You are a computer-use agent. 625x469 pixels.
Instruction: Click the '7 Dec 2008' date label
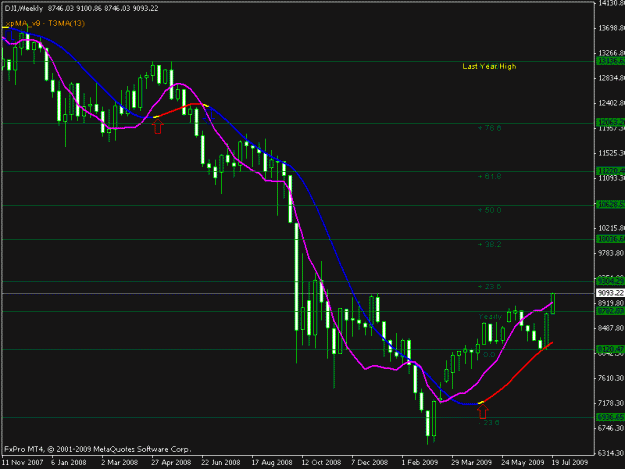[369, 463]
